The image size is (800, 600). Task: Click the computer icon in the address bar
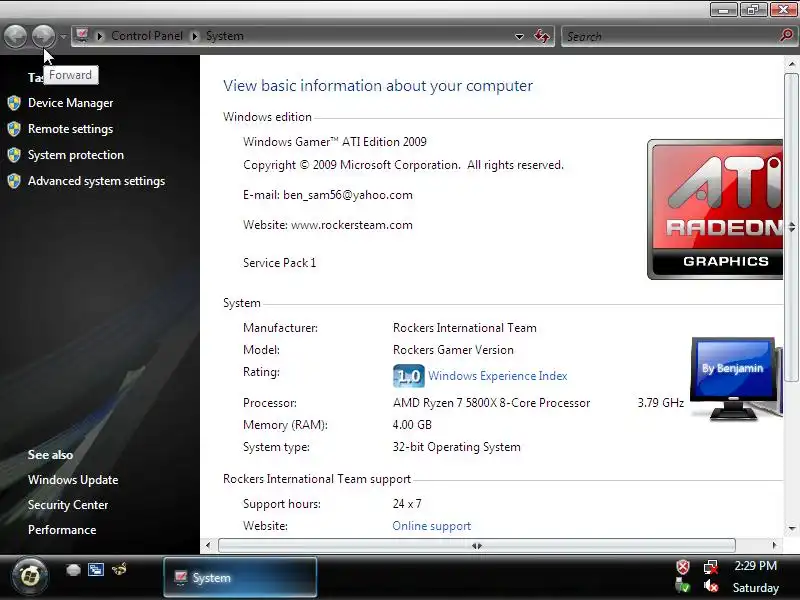[x=82, y=36]
